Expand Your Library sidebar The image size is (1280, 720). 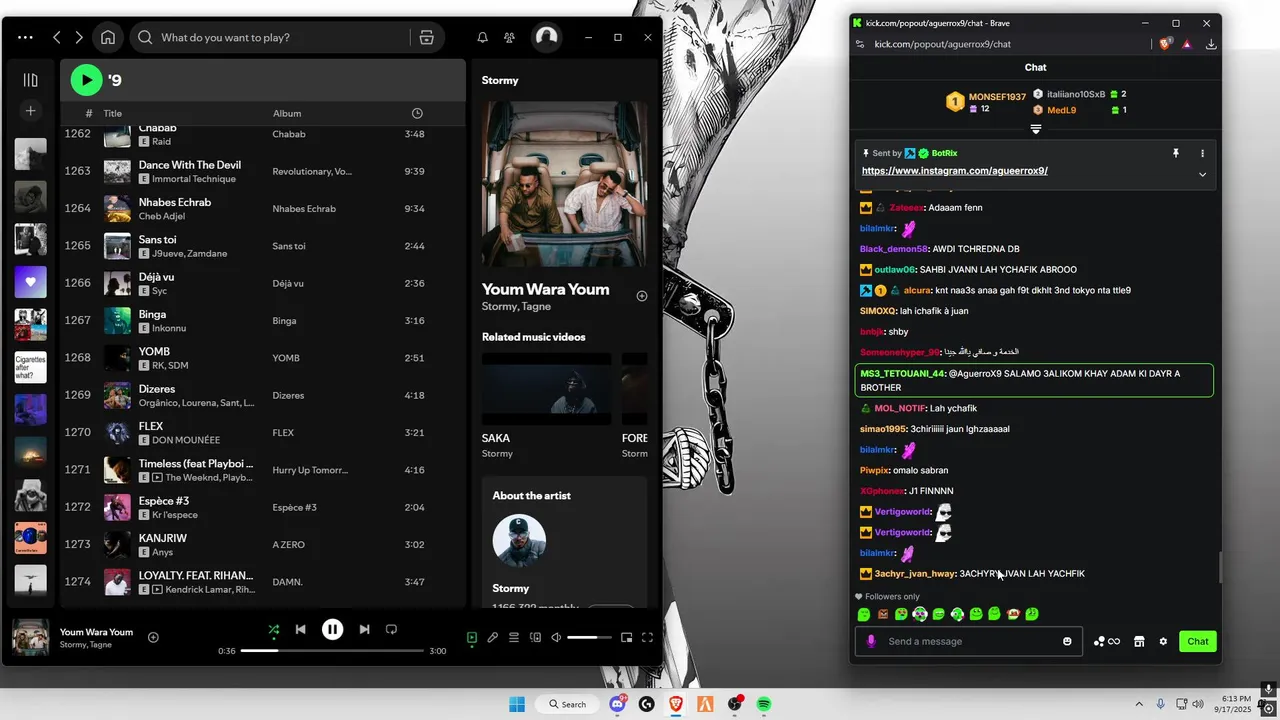tap(30, 80)
